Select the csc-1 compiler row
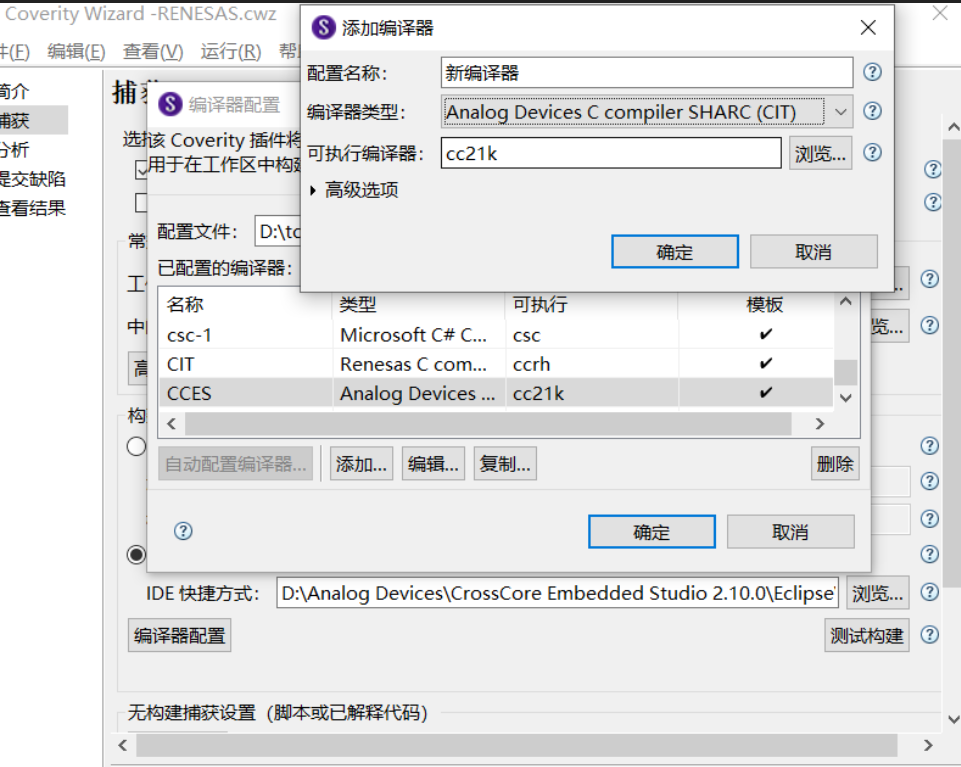961x767 pixels. coord(496,335)
